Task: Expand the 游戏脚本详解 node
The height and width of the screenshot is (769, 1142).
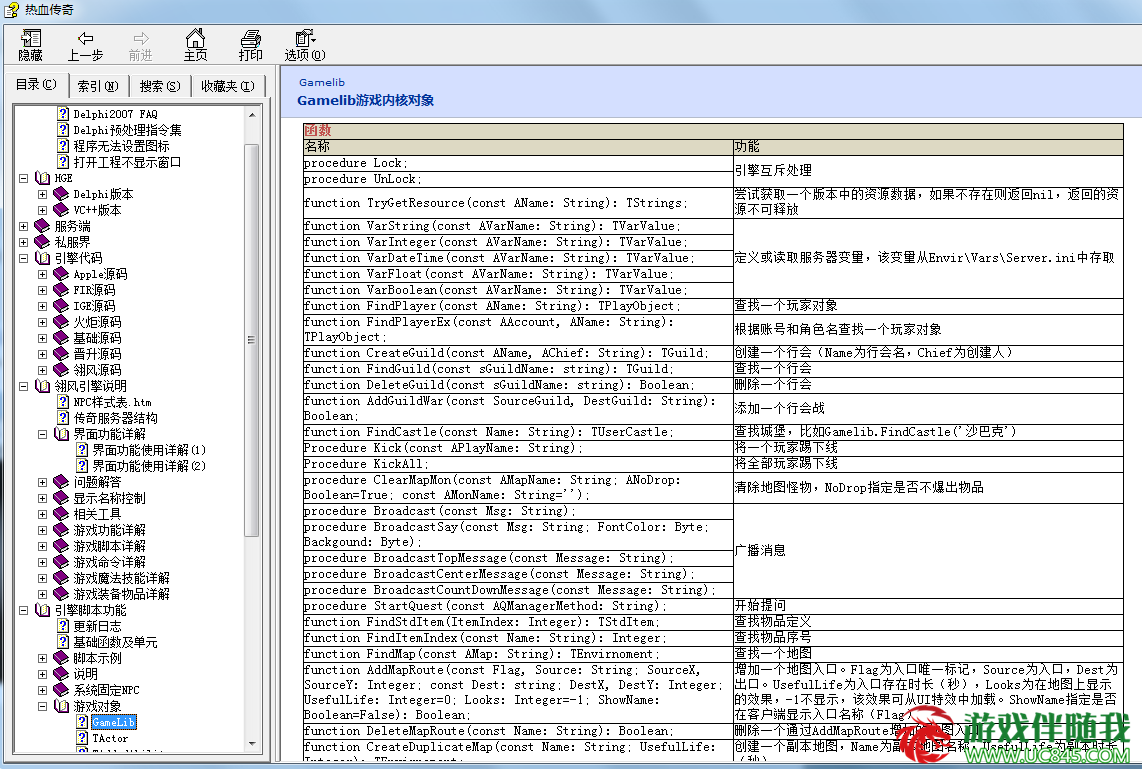Action: click(42, 546)
